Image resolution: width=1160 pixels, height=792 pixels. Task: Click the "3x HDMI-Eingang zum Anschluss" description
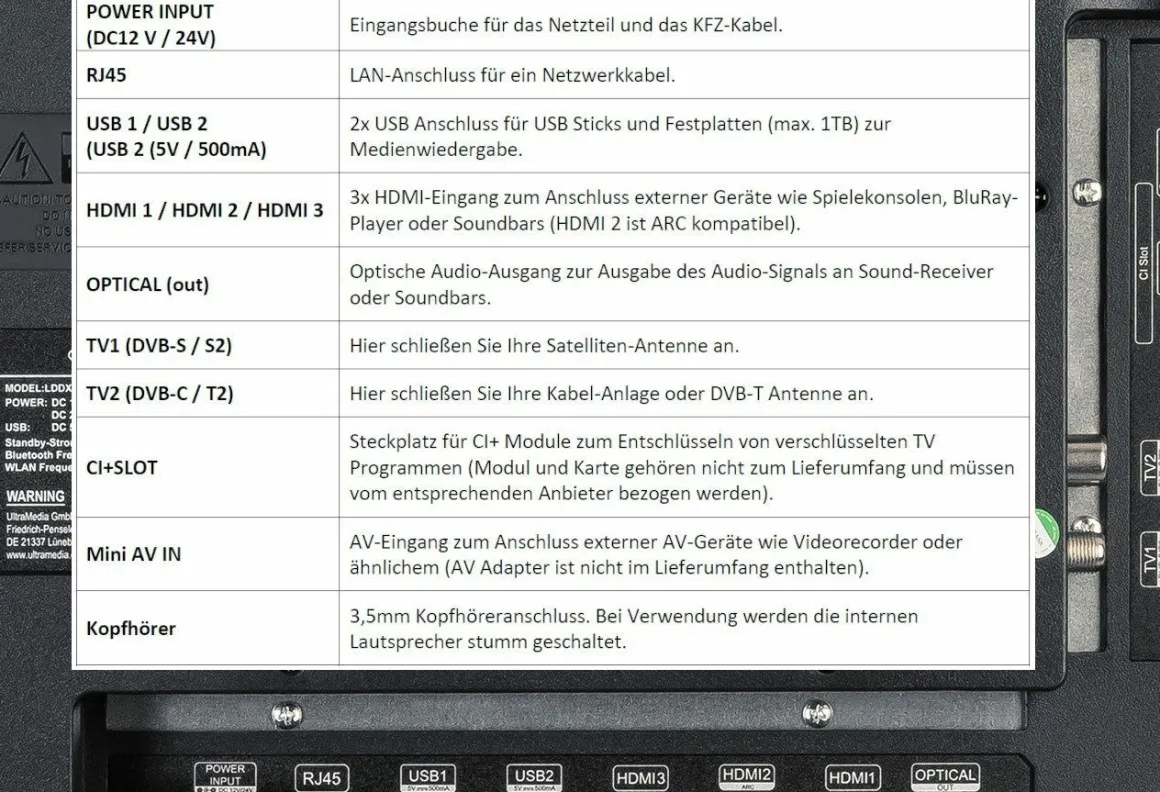point(684,210)
